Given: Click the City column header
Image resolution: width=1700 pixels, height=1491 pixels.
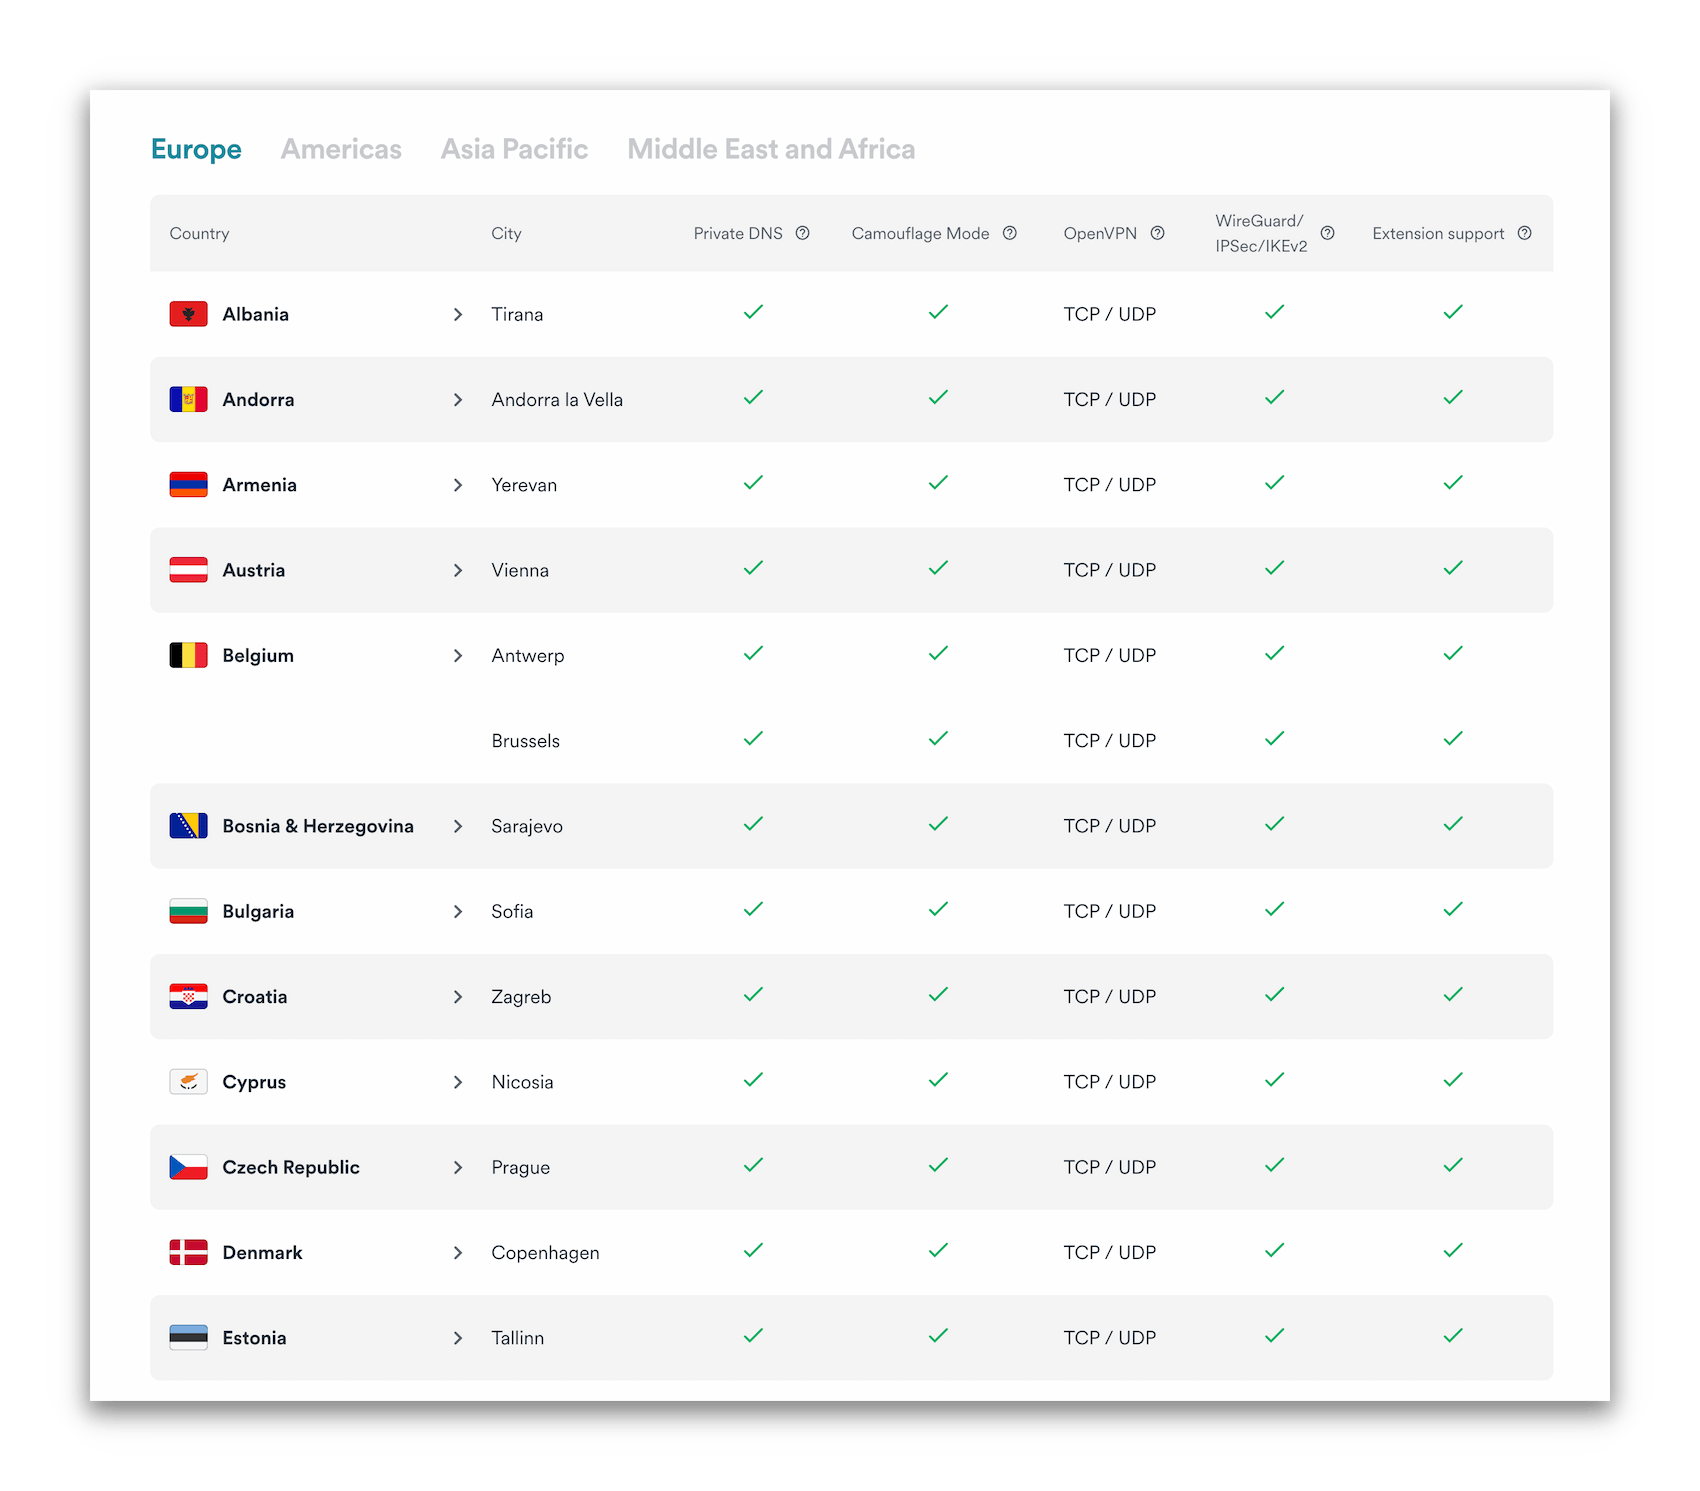Looking at the screenshot, I should click(x=506, y=233).
